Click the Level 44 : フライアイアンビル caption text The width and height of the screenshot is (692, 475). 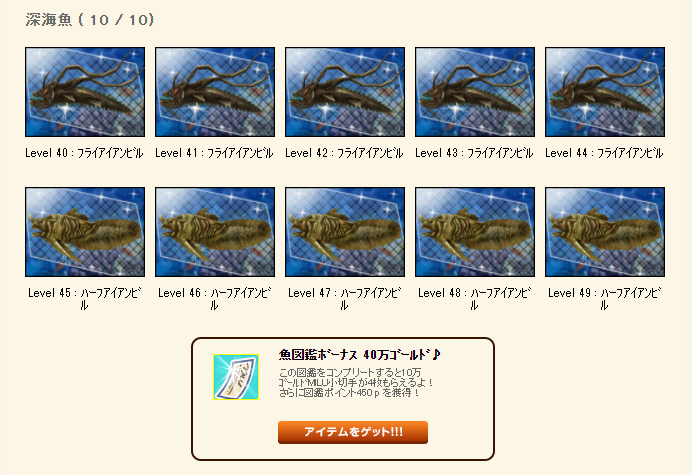point(604,153)
